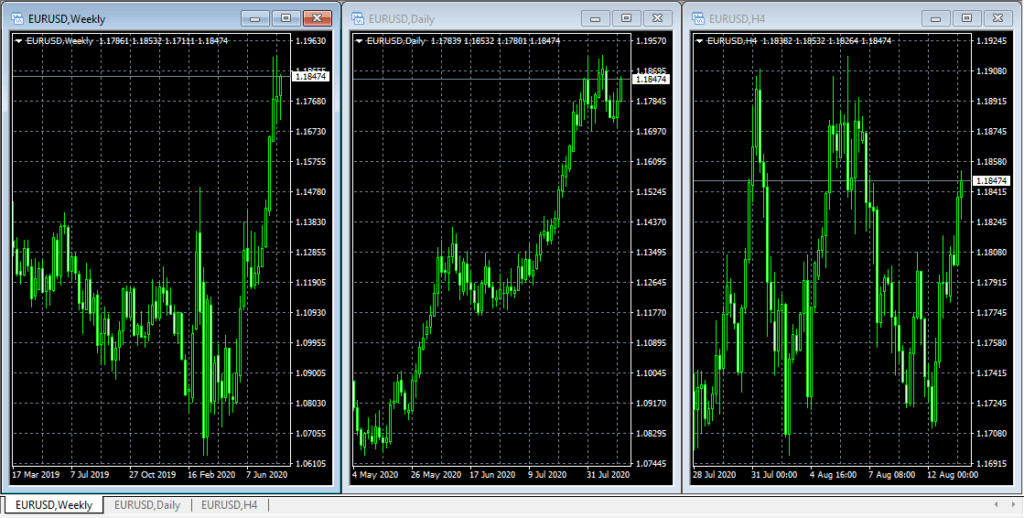Select the EURUSD,Weekly tab
This screenshot has width=1024, height=518.
tap(54, 505)
